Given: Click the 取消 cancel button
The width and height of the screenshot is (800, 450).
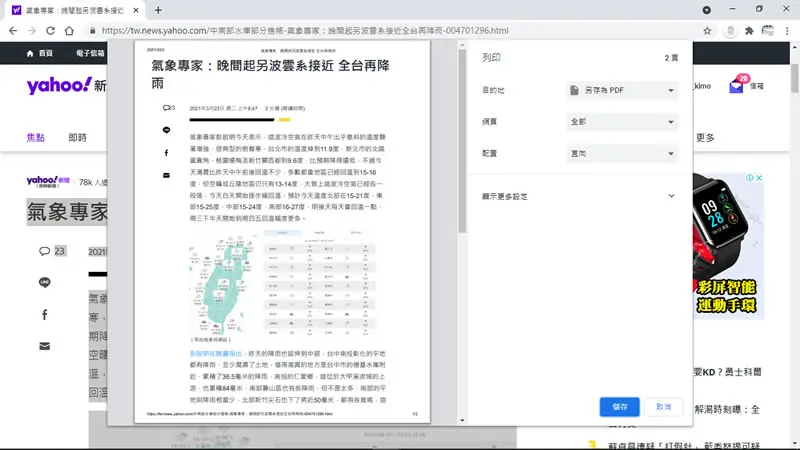Looking at the screenshot, I should pyautogui.click(x=663, y=407).
